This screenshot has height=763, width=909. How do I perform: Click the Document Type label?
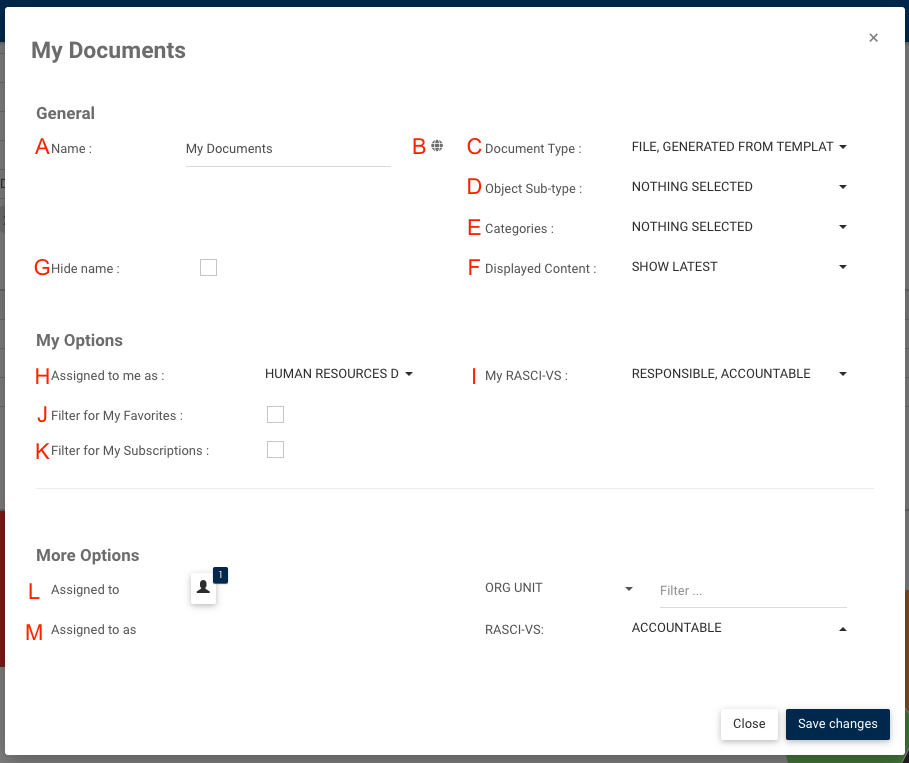click(x=533, y=148)
